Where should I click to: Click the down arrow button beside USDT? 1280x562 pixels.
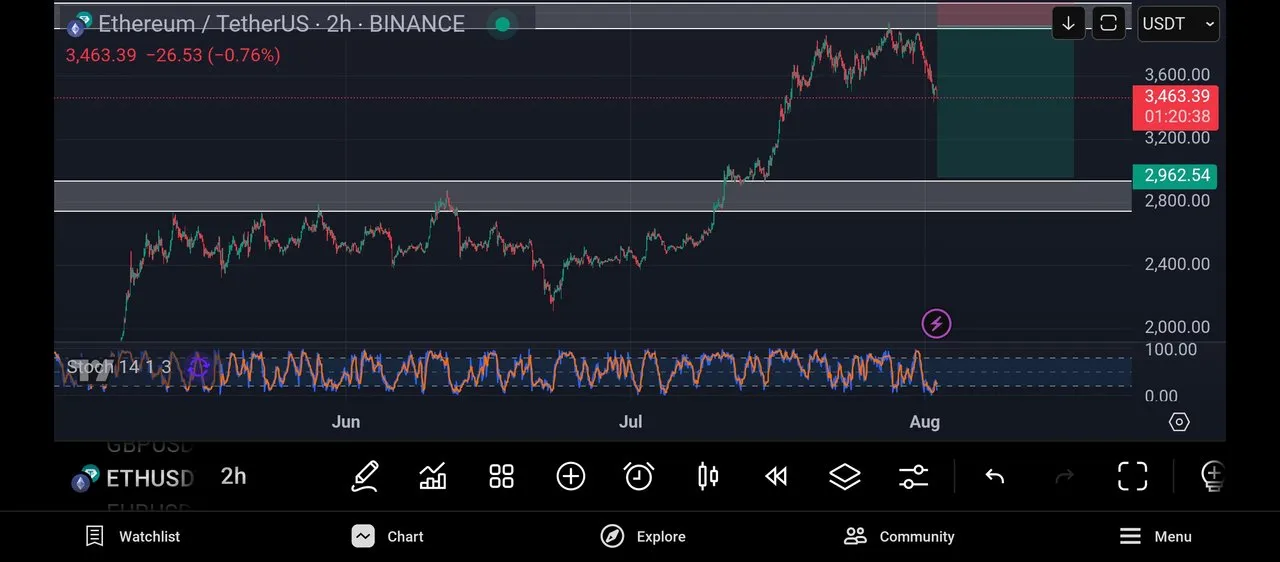point(1068,23)
